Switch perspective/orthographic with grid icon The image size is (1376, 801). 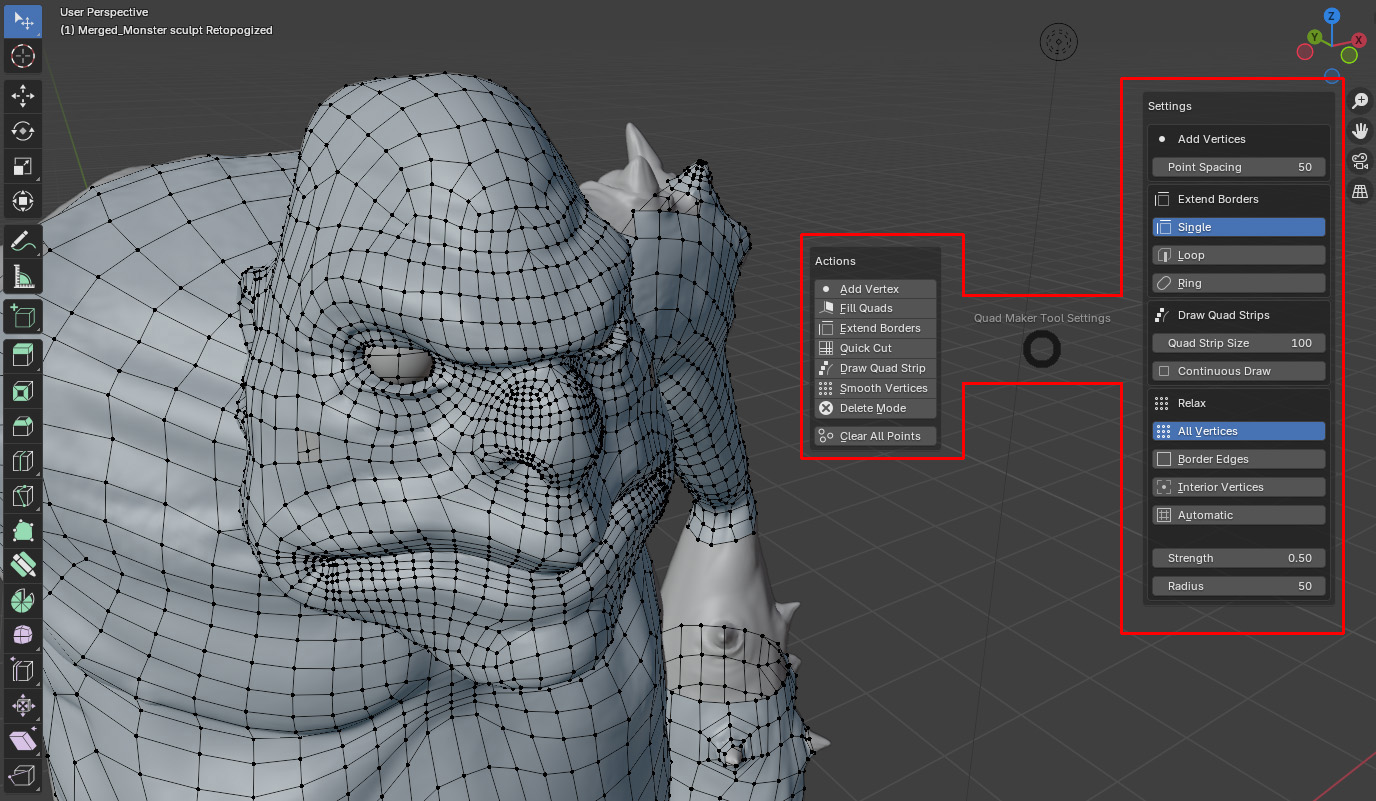[1360, 191]
